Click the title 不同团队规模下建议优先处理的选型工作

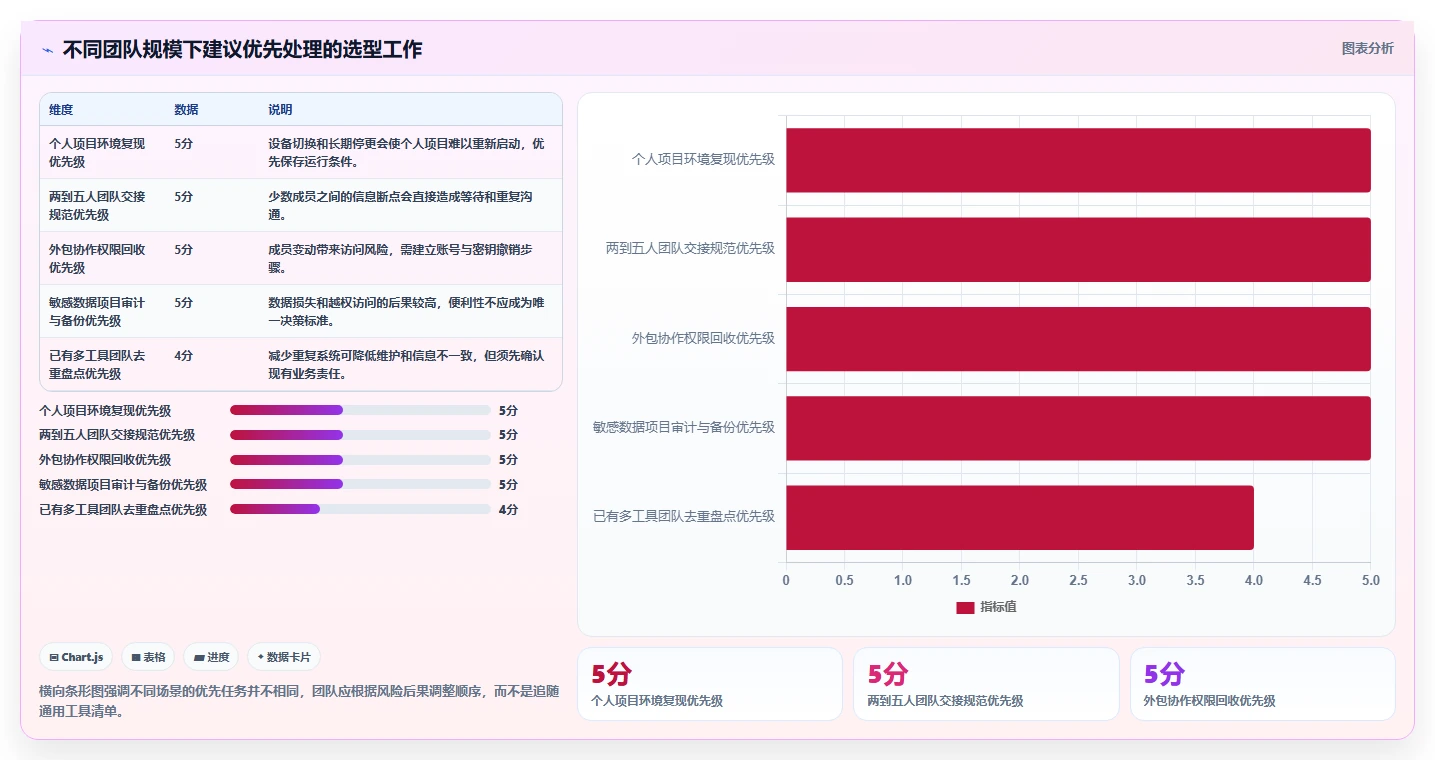coord(242,49)
